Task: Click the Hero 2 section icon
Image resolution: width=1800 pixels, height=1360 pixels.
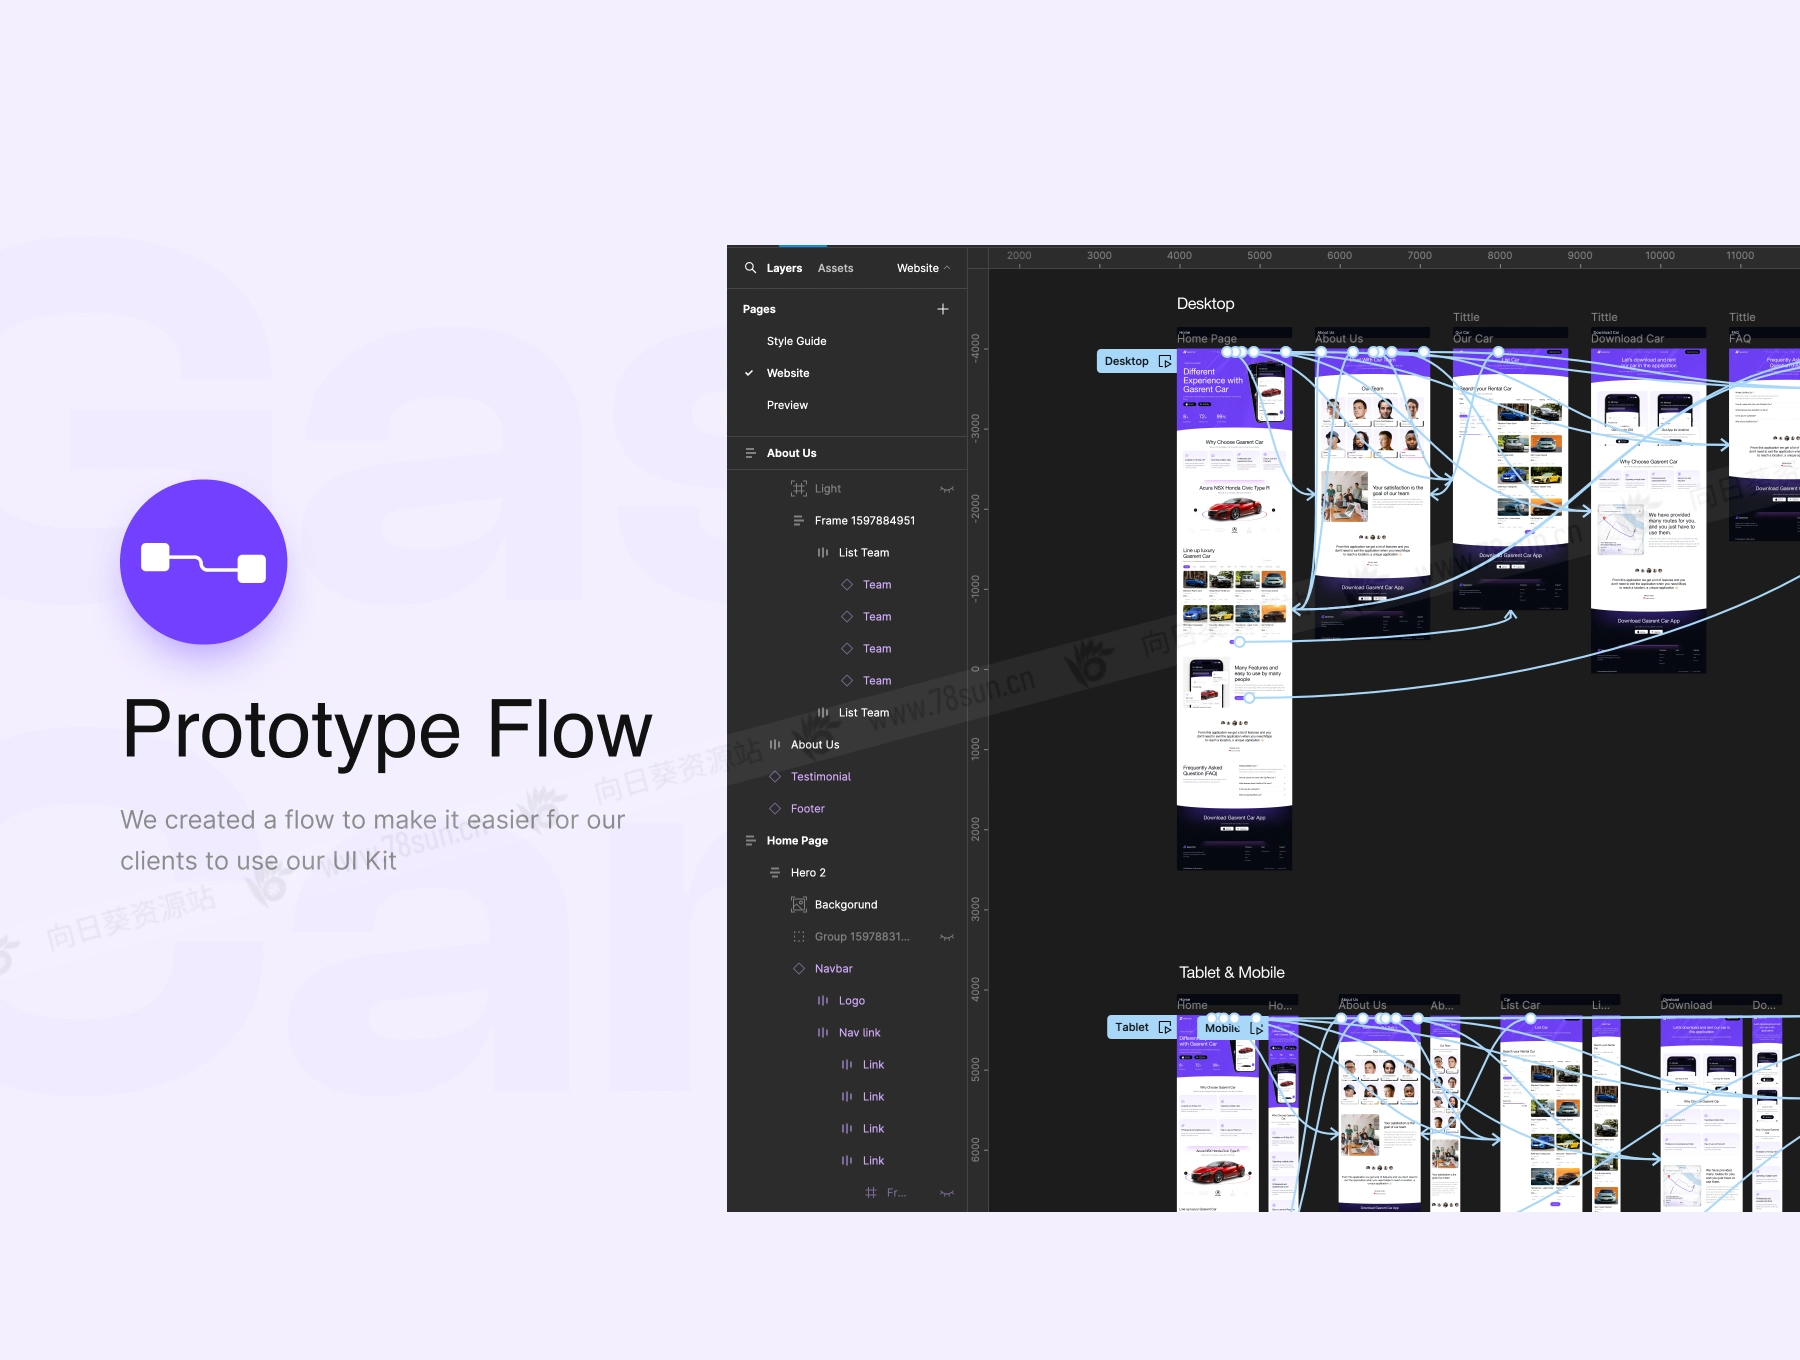Action: 775,872
